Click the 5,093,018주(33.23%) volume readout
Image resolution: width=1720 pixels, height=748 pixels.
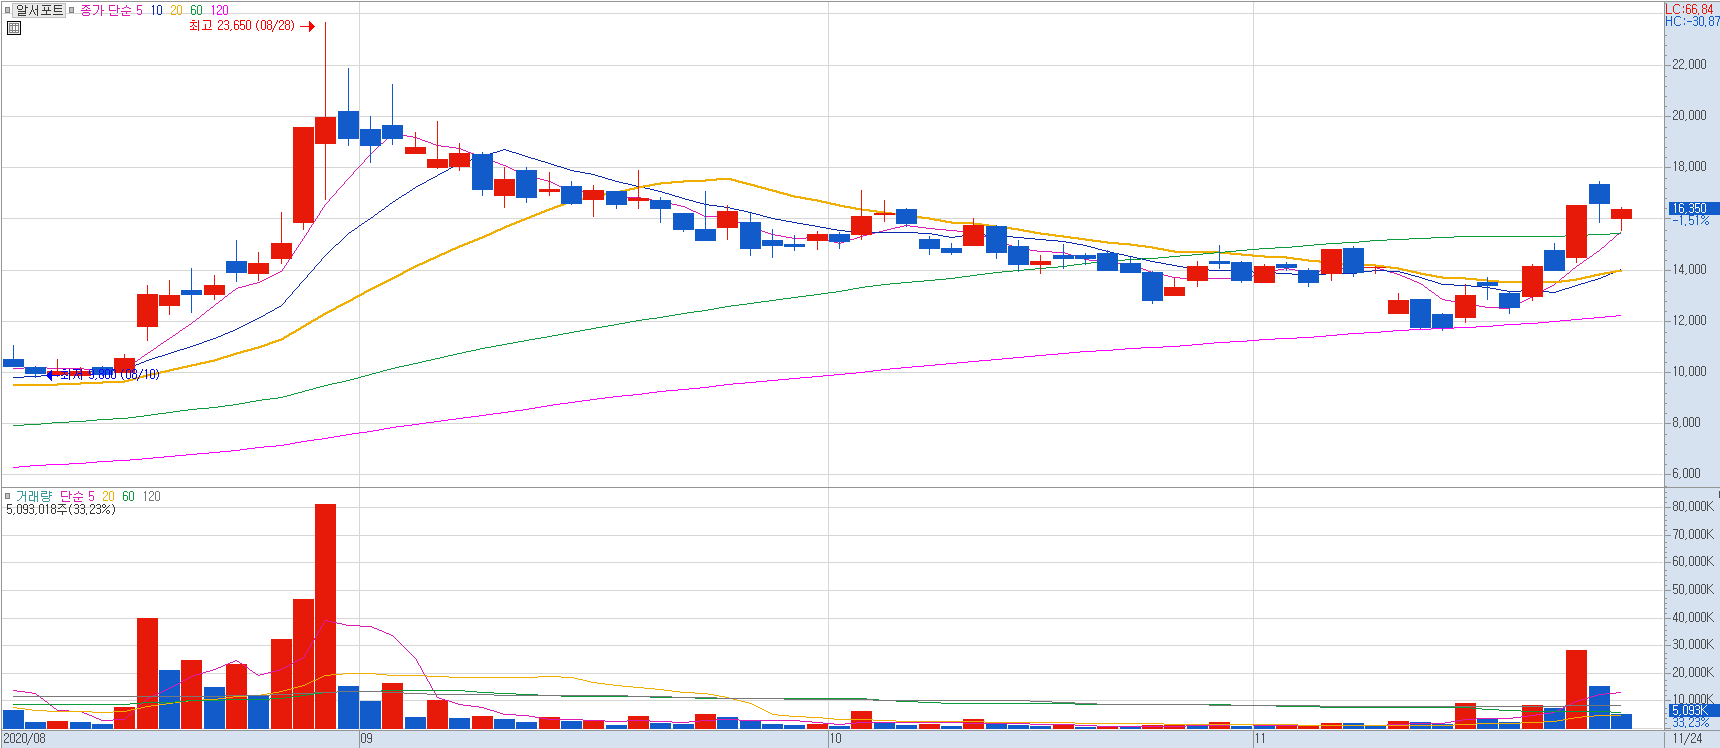point(61,509)
